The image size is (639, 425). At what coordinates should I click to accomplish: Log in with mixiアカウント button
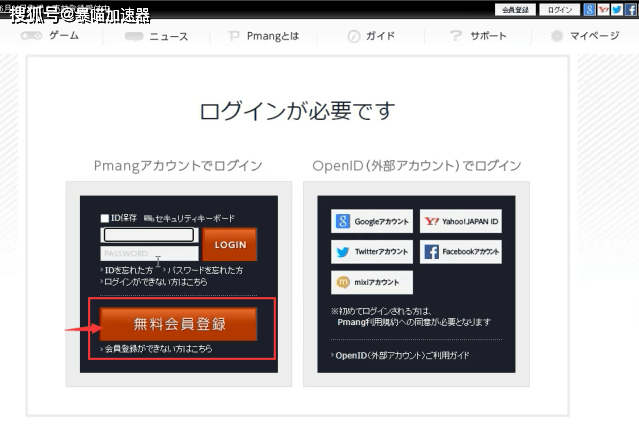point(372,282)
